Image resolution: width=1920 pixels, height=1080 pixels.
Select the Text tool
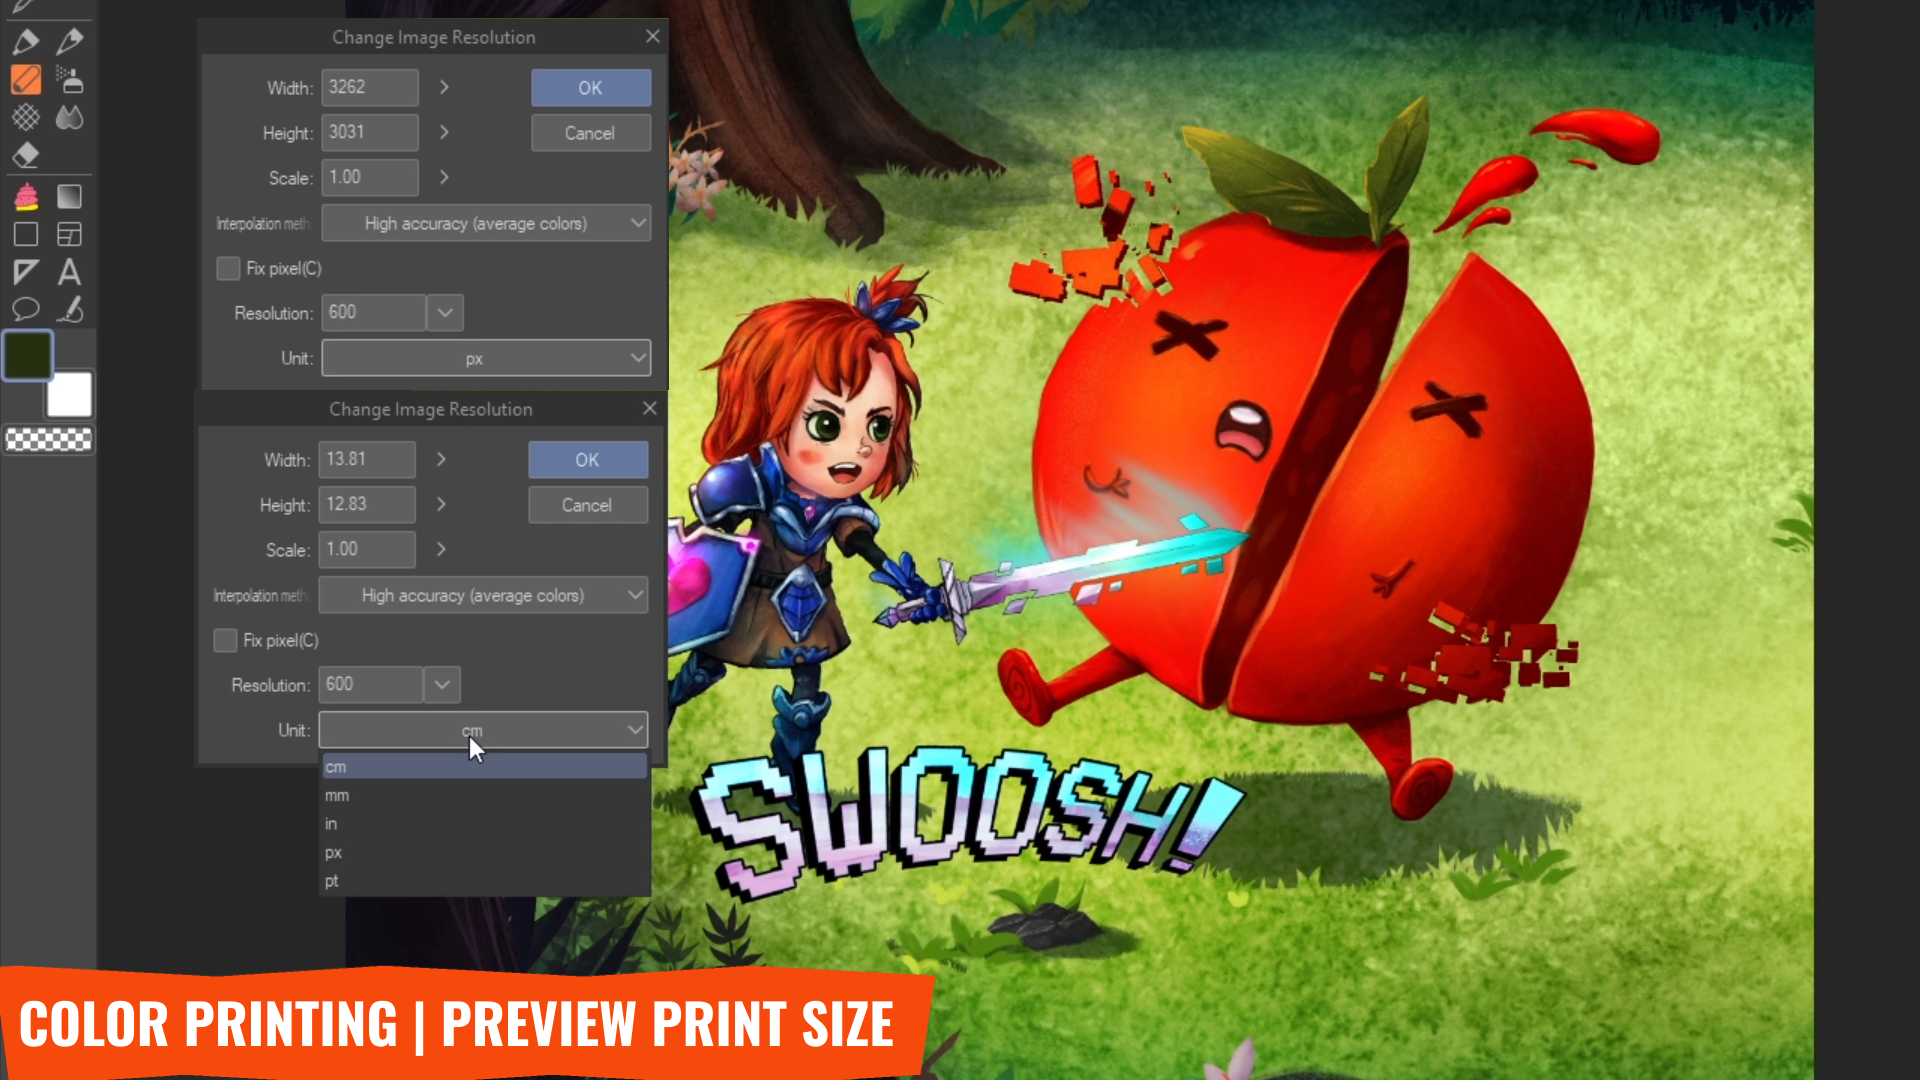[69, 272]
